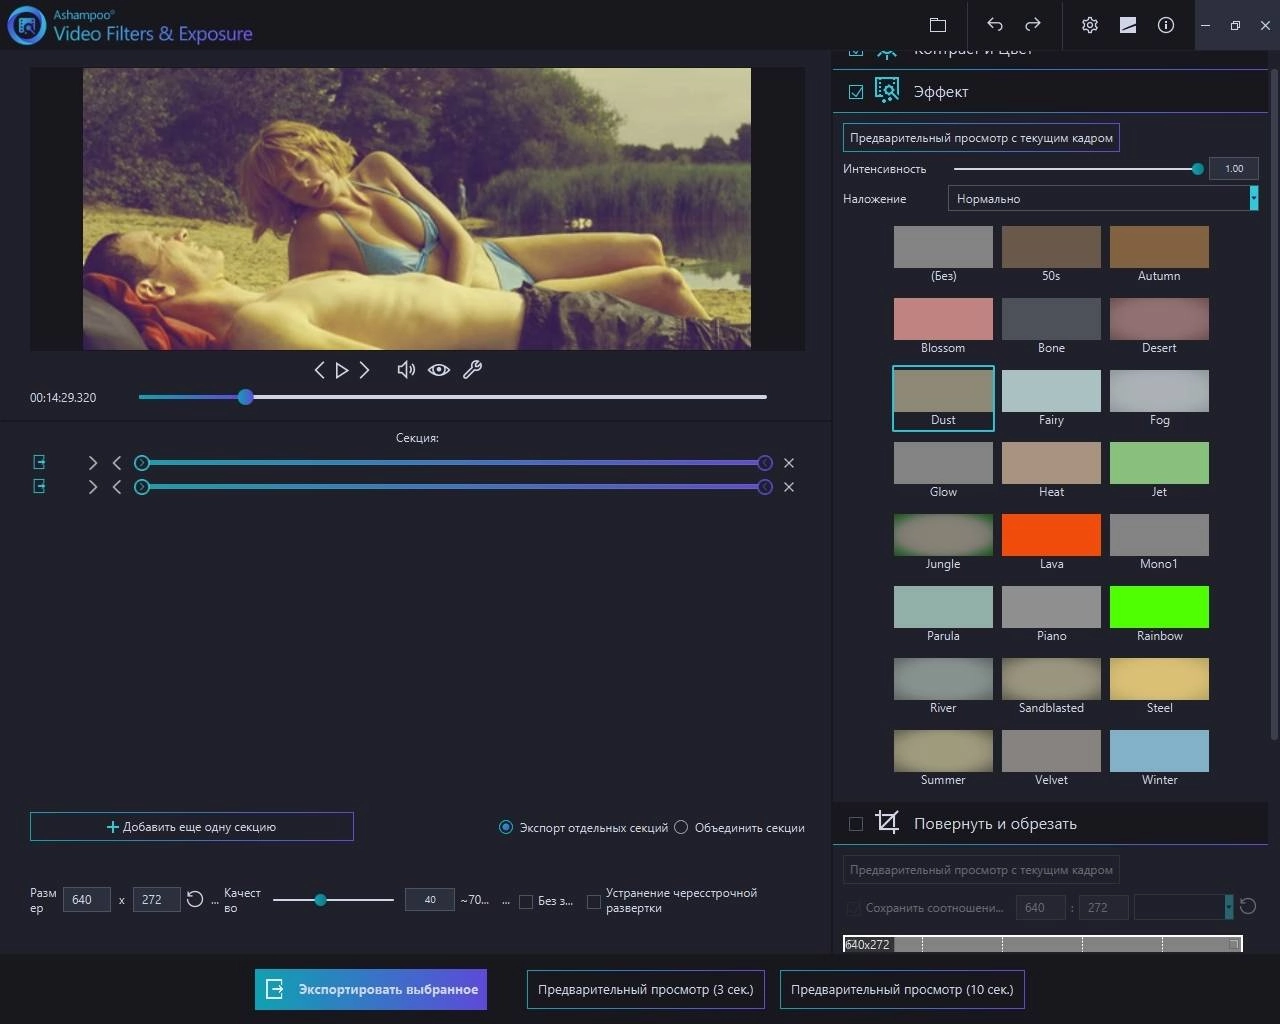1280x1024 pixels.
Task: Click Предварительный просмотр (10 сек.)
Action: (902, 989)
